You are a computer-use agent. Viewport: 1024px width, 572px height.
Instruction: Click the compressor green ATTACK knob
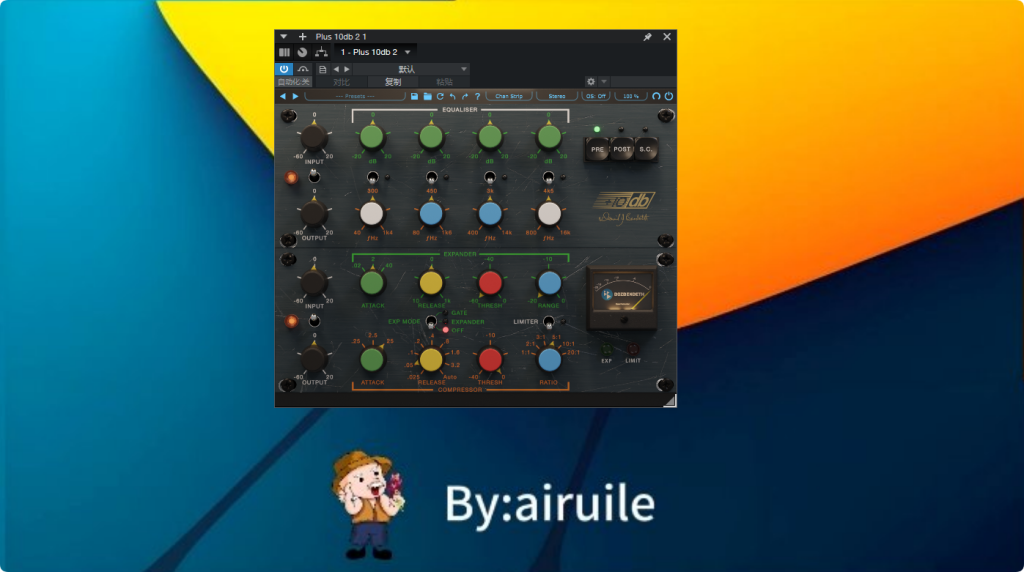(x=372, y=359)
